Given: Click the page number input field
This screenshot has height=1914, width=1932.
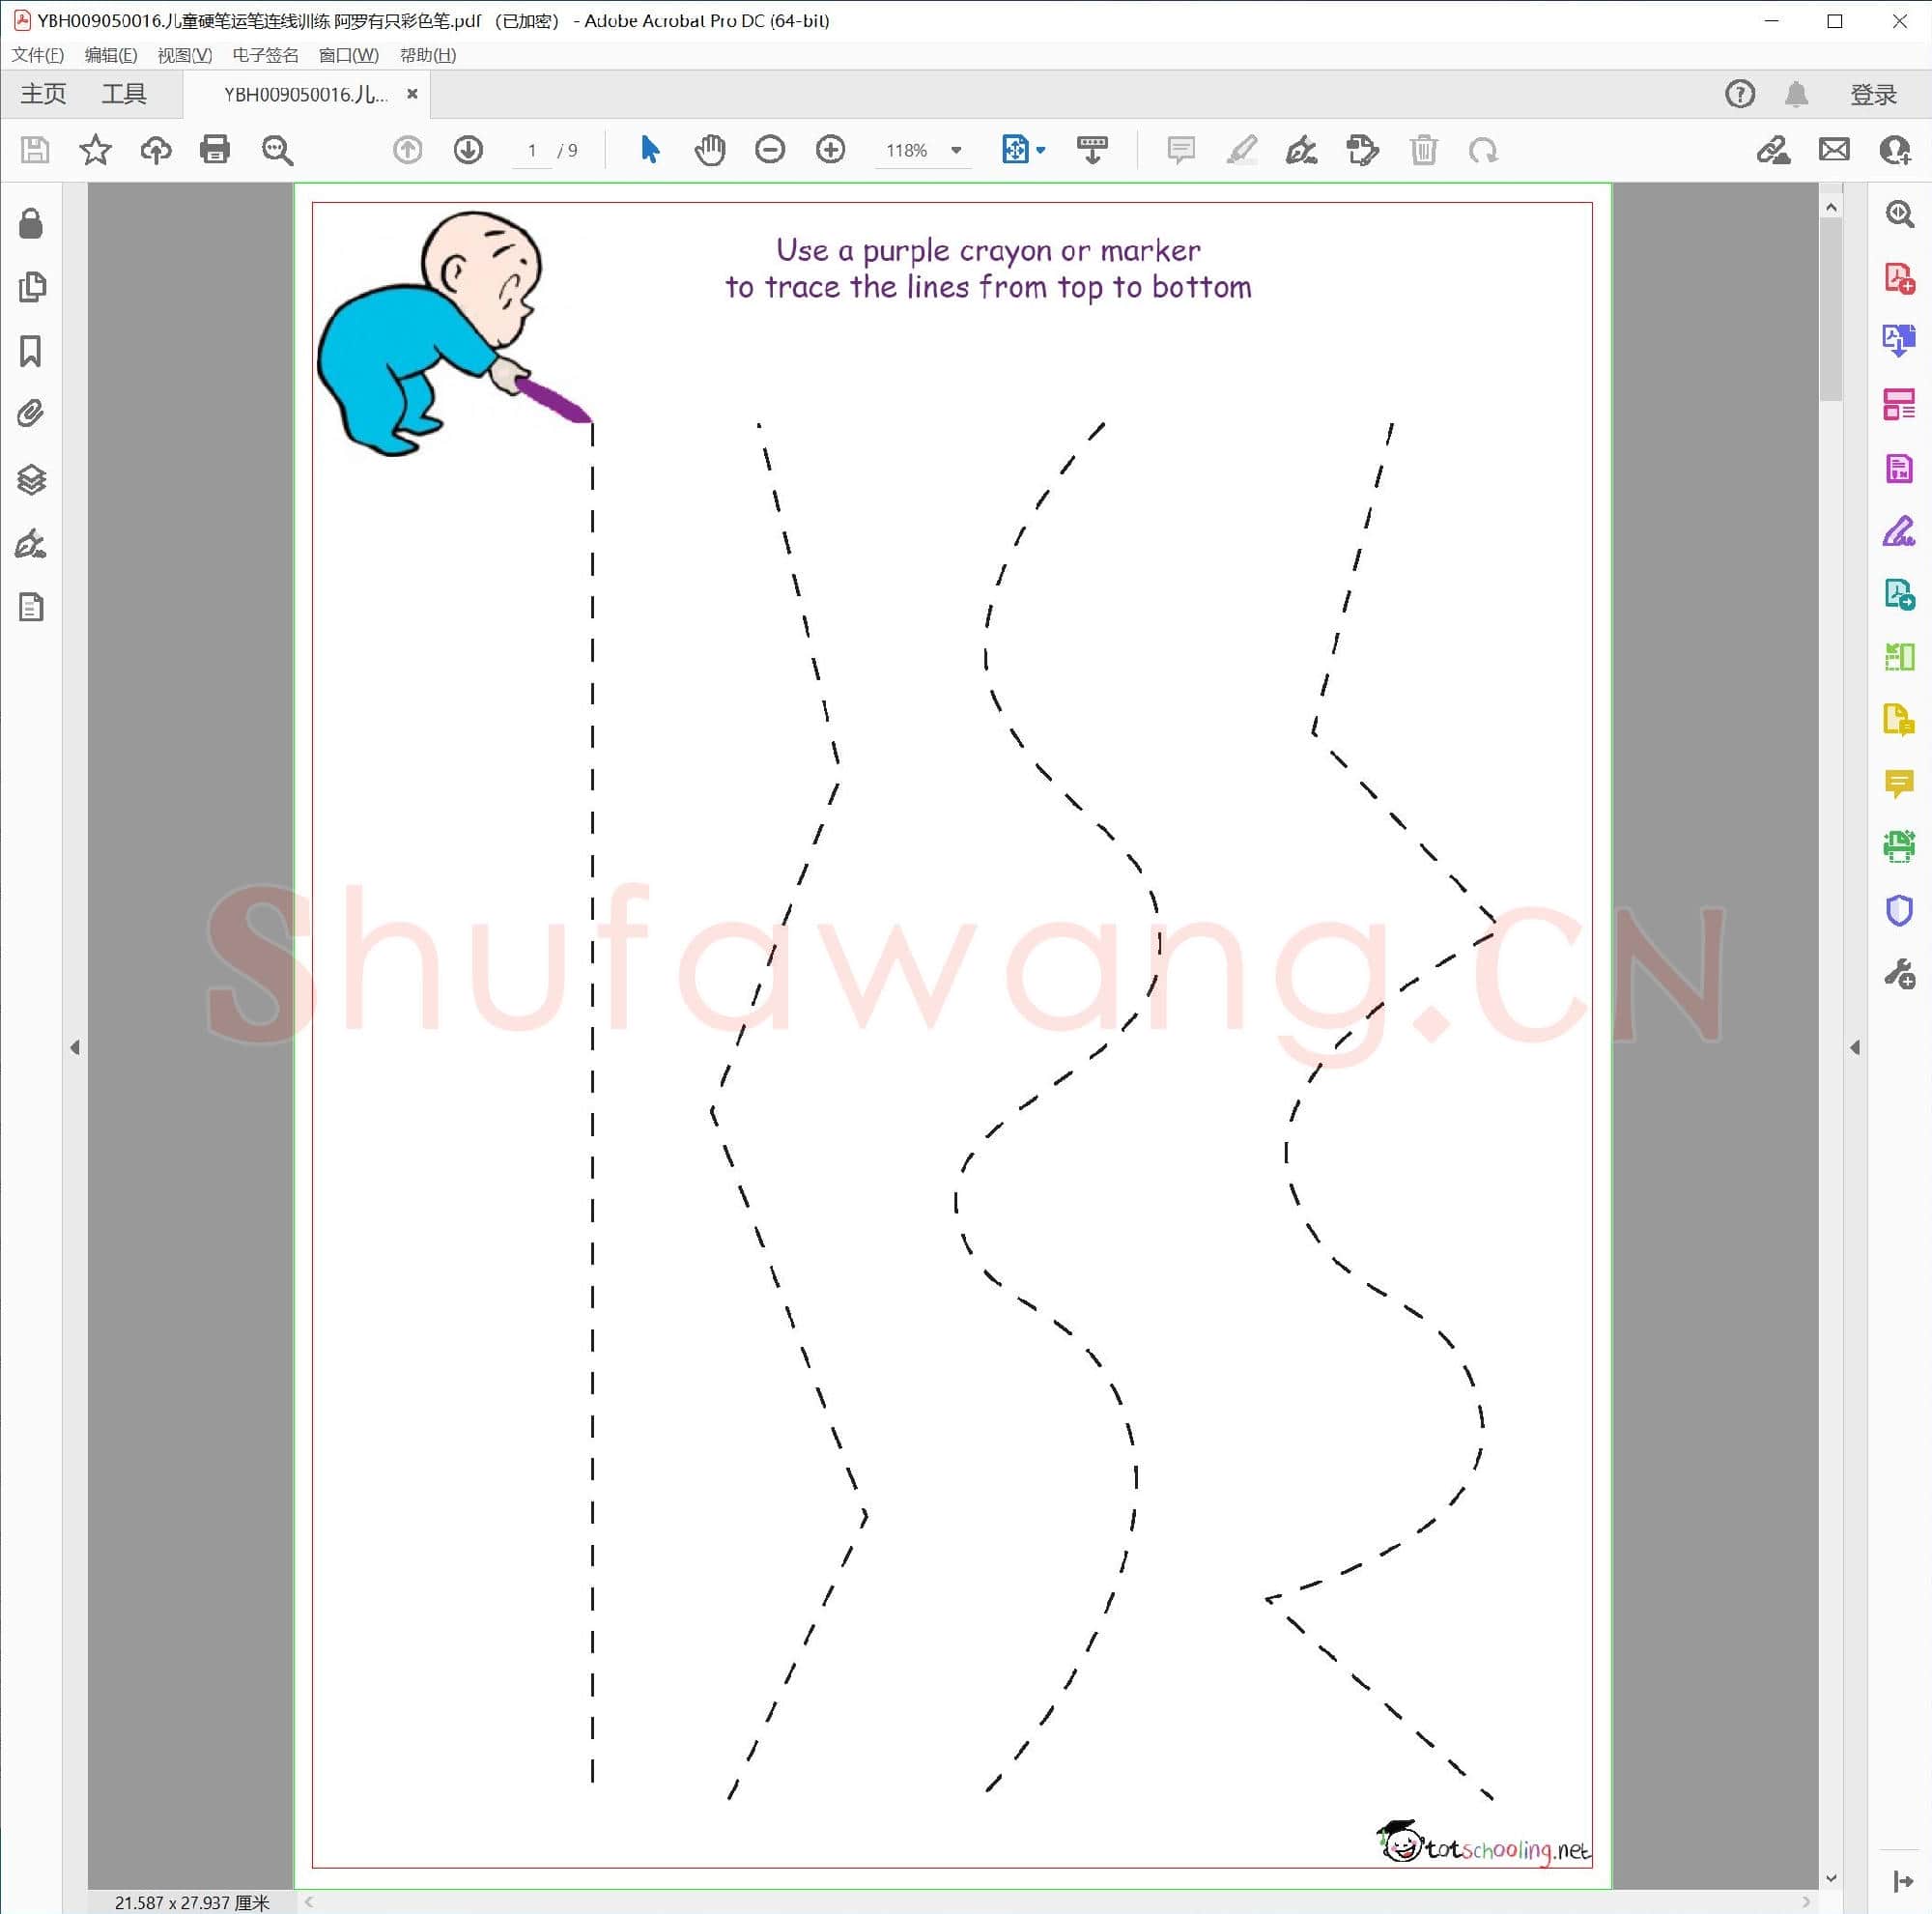Looking at the screenshot, I should tap(532, 150).
